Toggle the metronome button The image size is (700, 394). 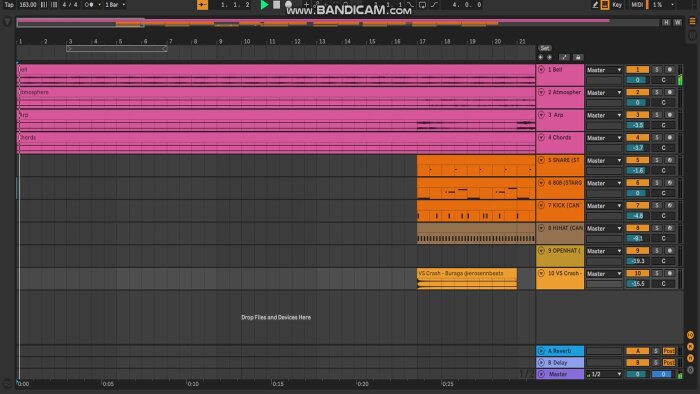pos(89,5)
